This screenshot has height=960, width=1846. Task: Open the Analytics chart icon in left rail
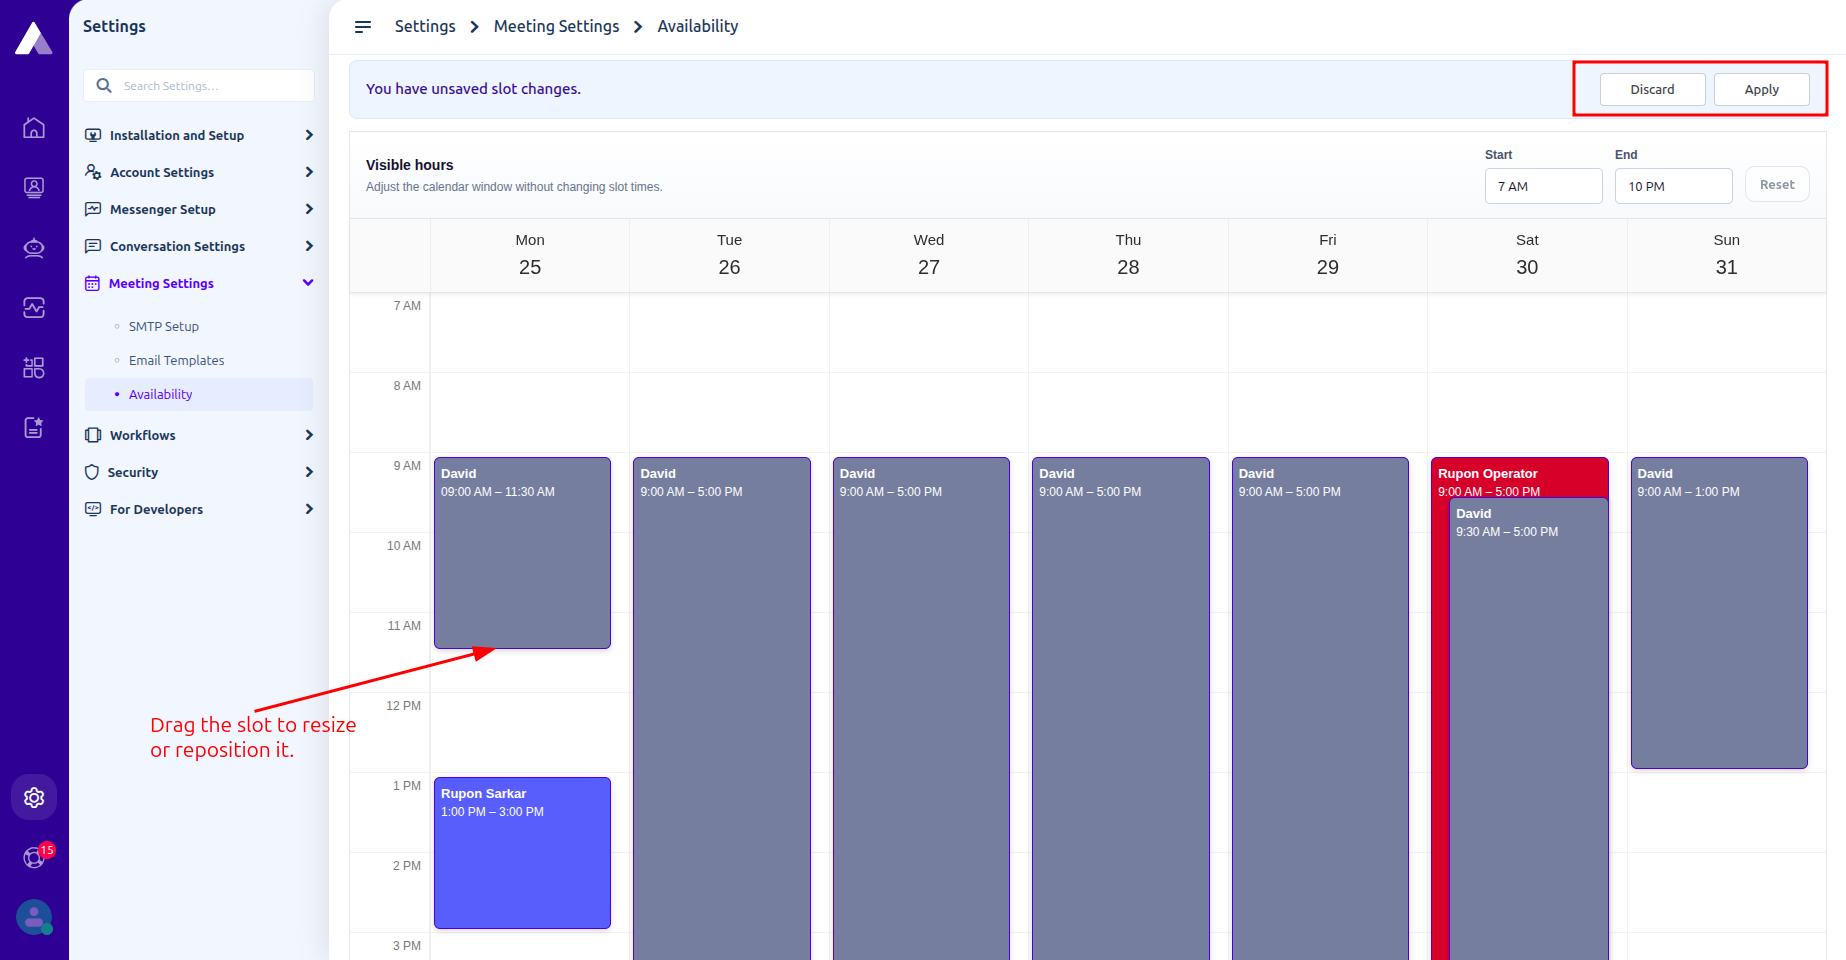tap(34, 308)
